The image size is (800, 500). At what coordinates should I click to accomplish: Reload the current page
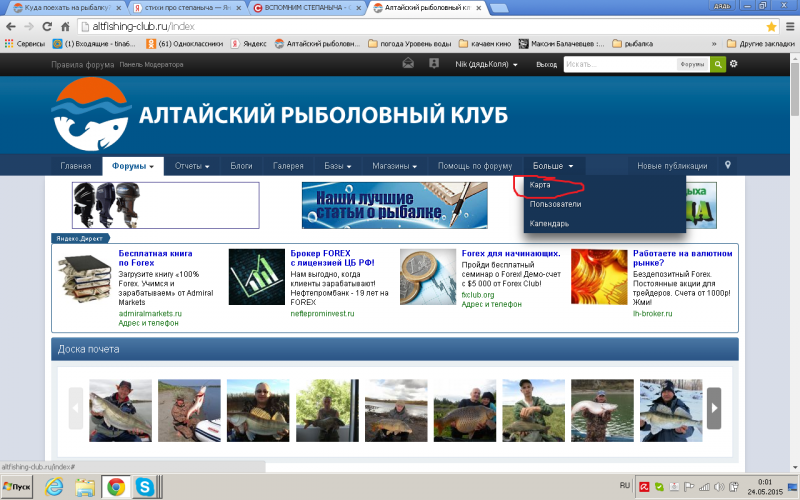tap(47, 27)
